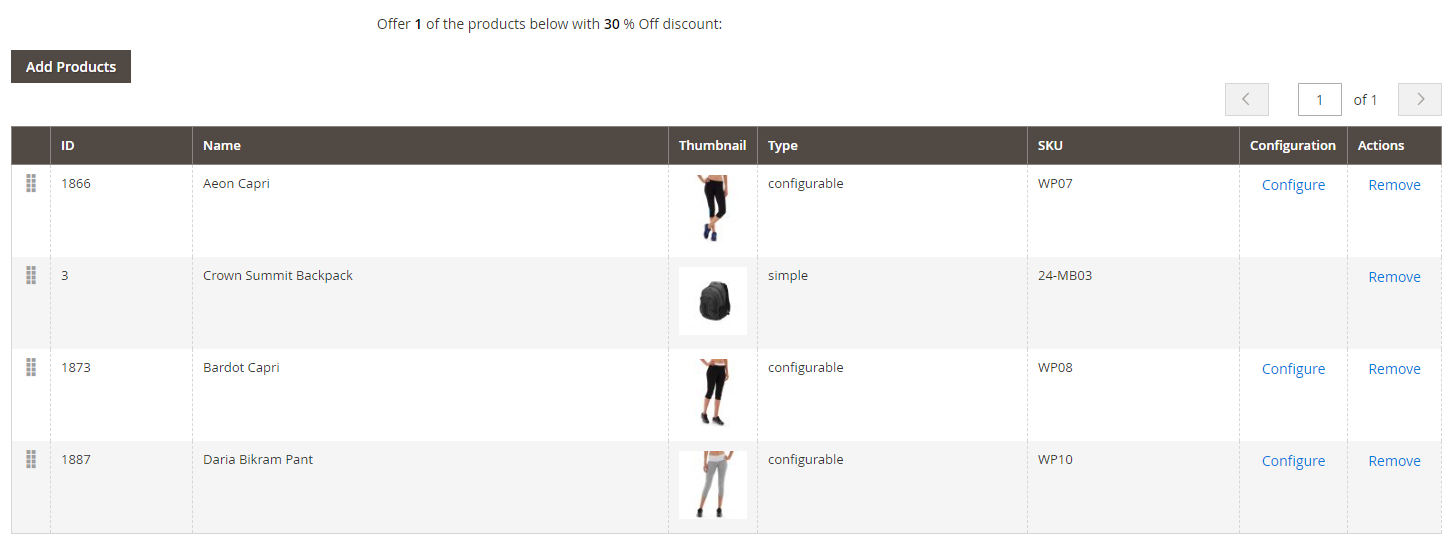1454x548 pixels.
Task: Go to next page arrow button
Action: [1419, 100]
